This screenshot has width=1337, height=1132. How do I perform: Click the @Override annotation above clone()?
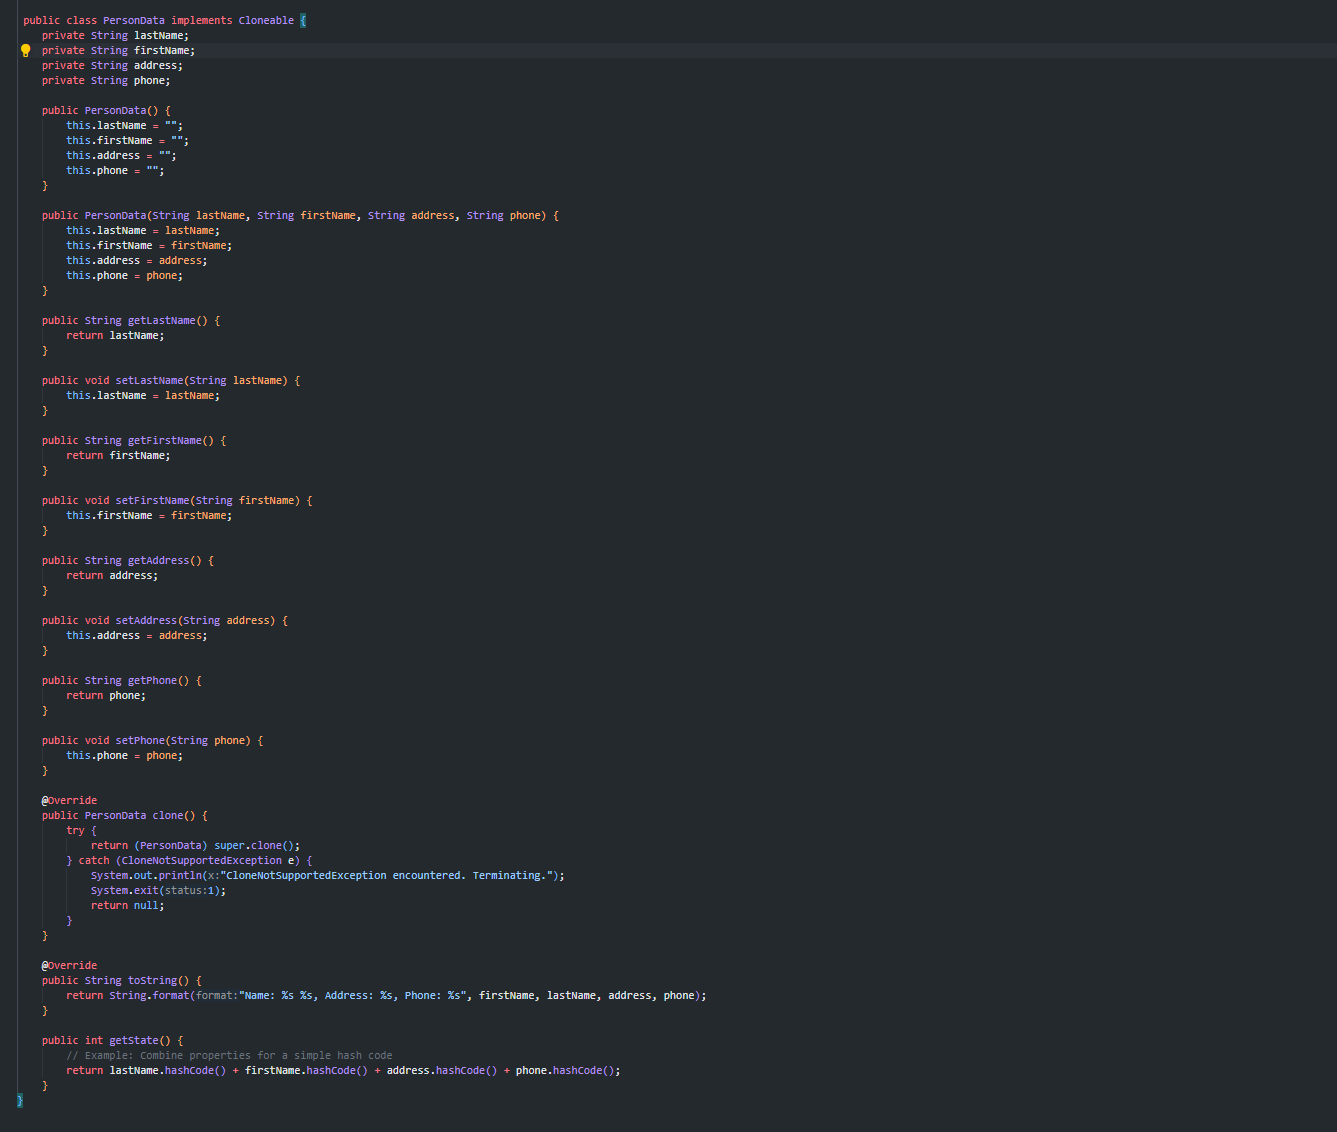tap(68, 799)
